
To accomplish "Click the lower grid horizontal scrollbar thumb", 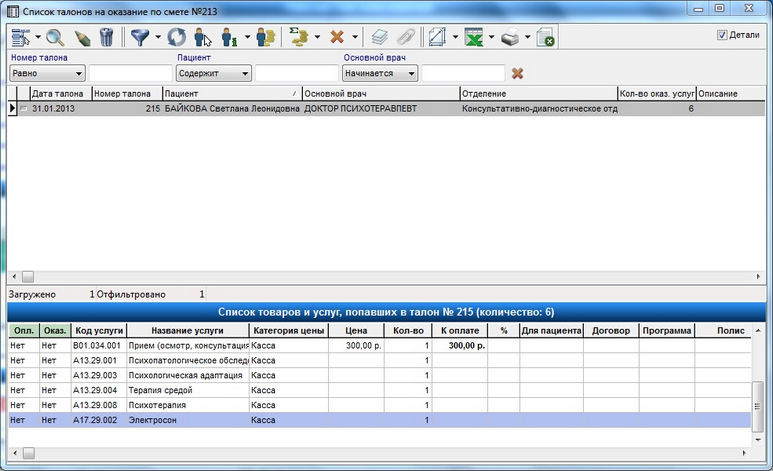I will tap(29, 453).
